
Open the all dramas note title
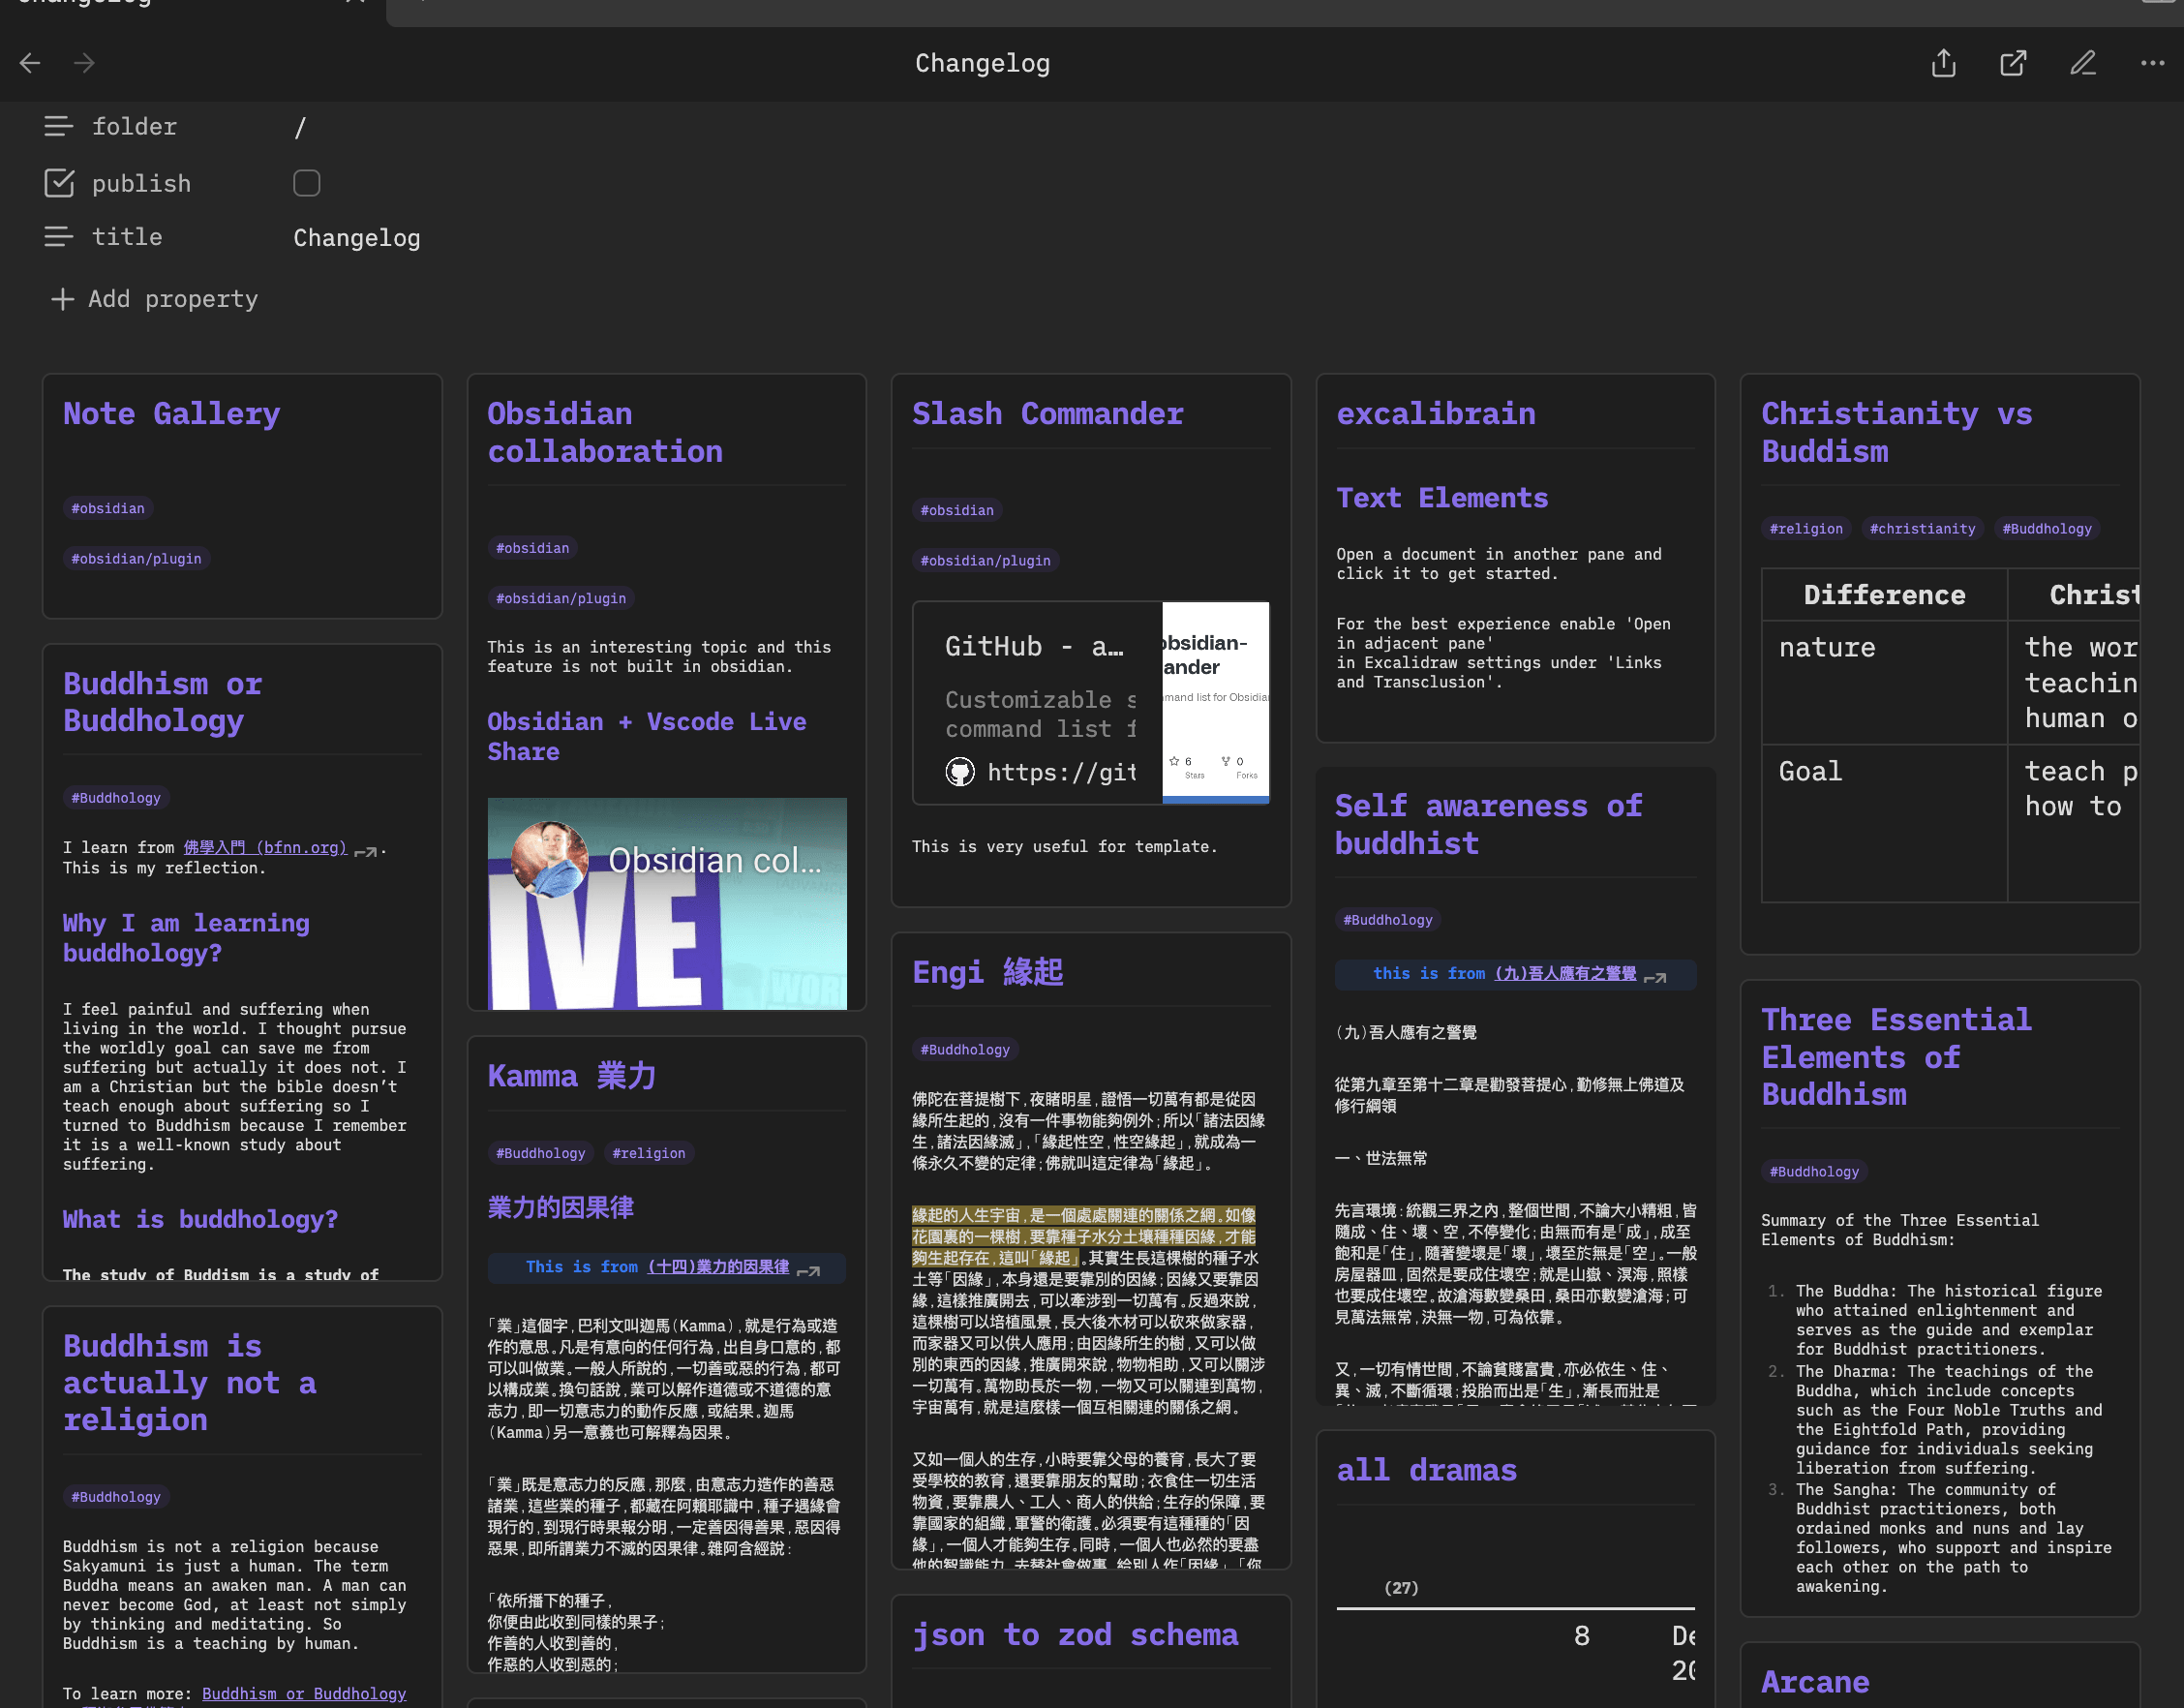(x=1426, y=1470)
